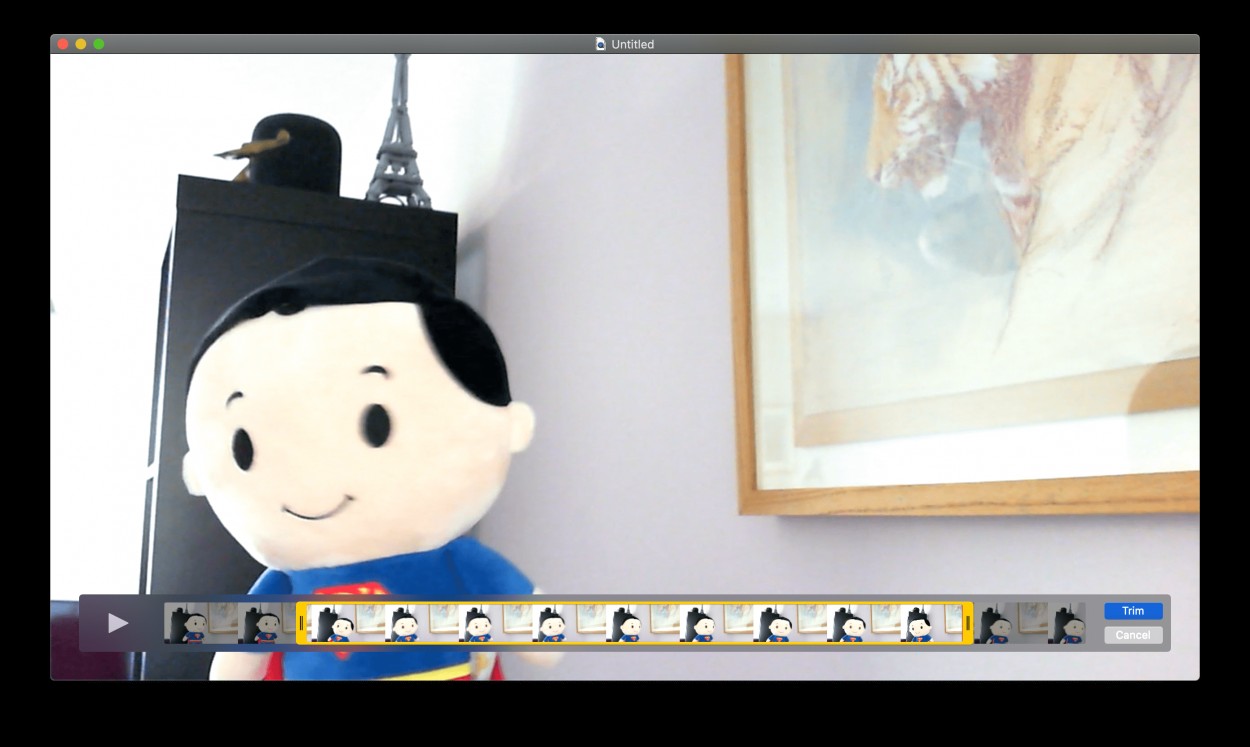The image size is (1250, 747).
Task: Click the Untitled window title text
Action: point(633,44)
